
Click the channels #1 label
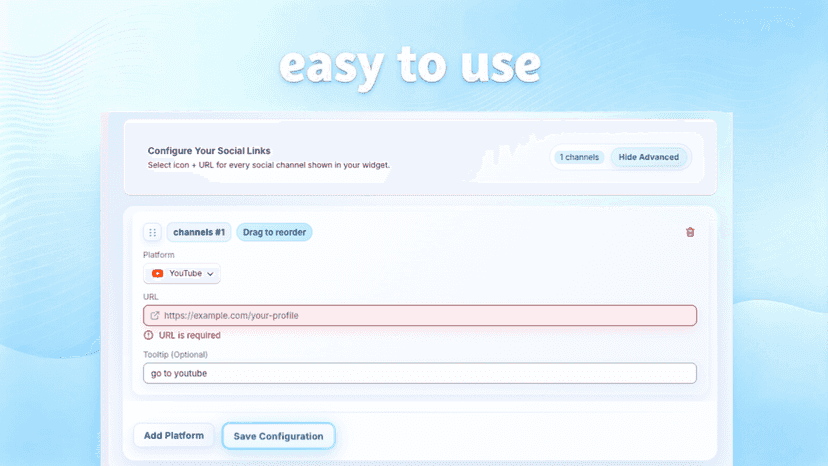coord(199,232)
